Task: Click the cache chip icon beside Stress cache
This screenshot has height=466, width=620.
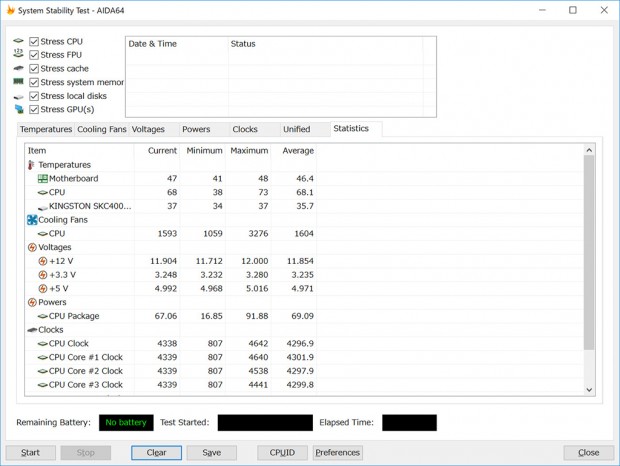Action: click(x=18, y=68)
